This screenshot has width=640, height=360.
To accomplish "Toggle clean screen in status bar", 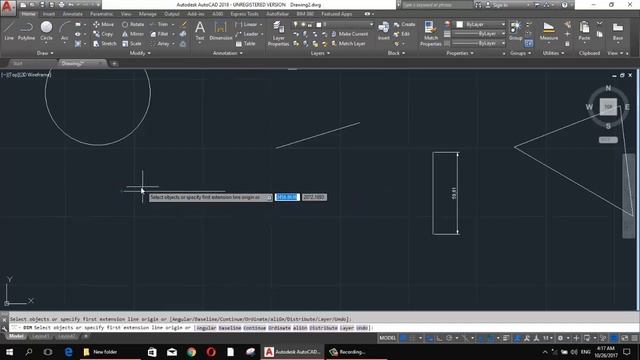I will pyautogui.click(x=625, y=338).
